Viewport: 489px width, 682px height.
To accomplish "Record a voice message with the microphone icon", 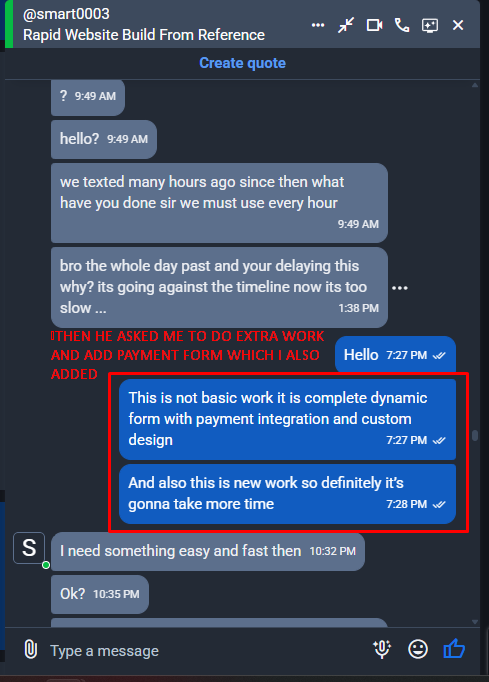I will pos(382,649).
